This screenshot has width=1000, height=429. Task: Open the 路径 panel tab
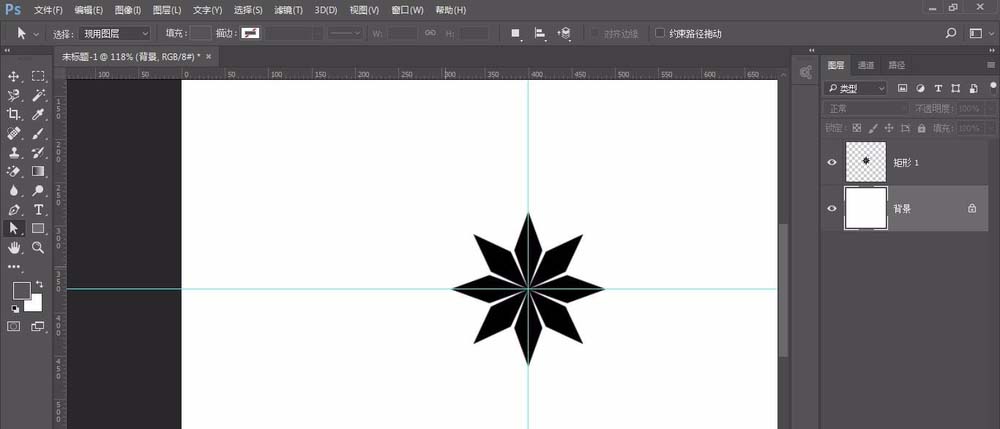[x=897, y=65]
